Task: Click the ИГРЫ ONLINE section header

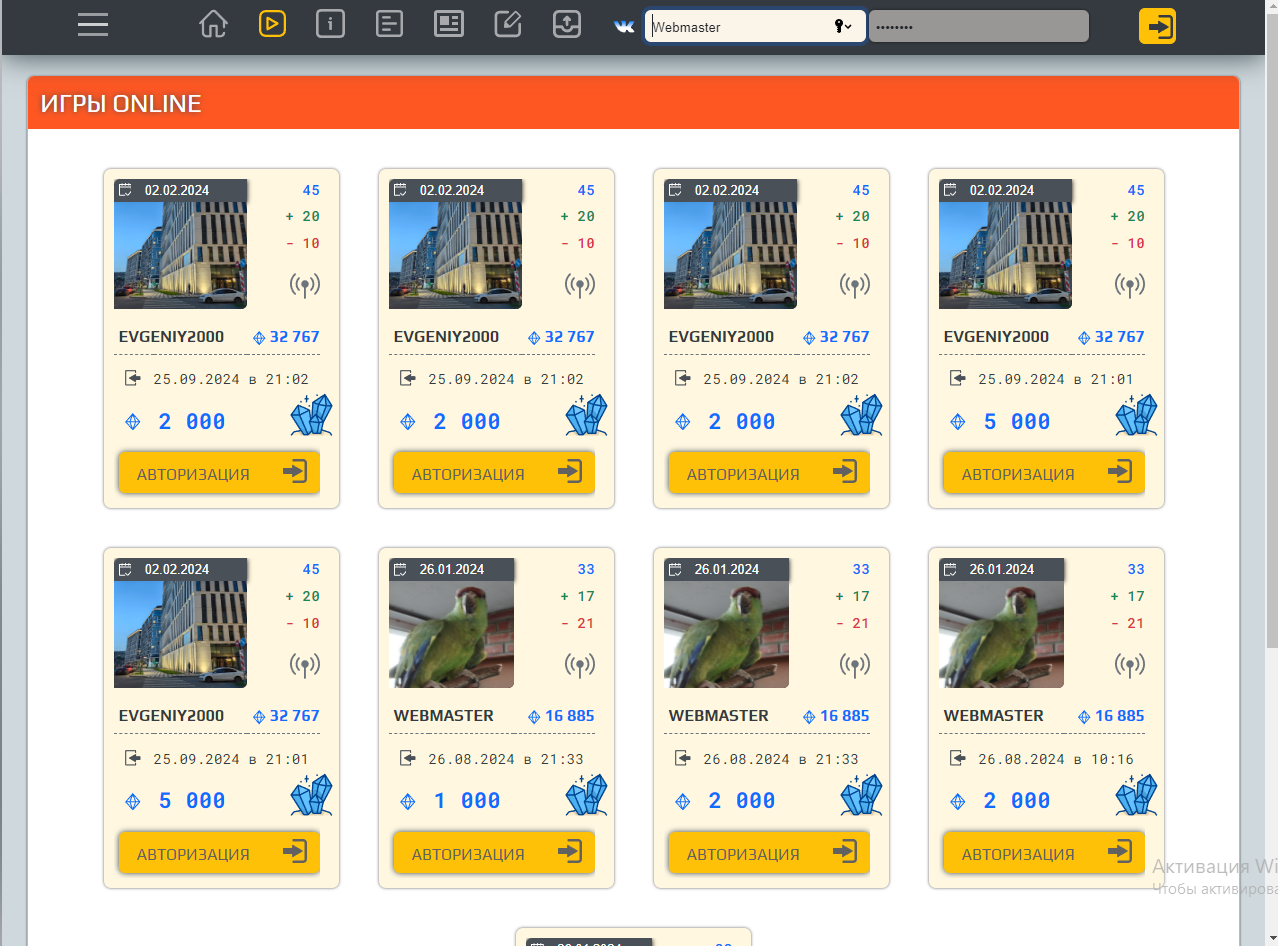Action: coord(633,103)
